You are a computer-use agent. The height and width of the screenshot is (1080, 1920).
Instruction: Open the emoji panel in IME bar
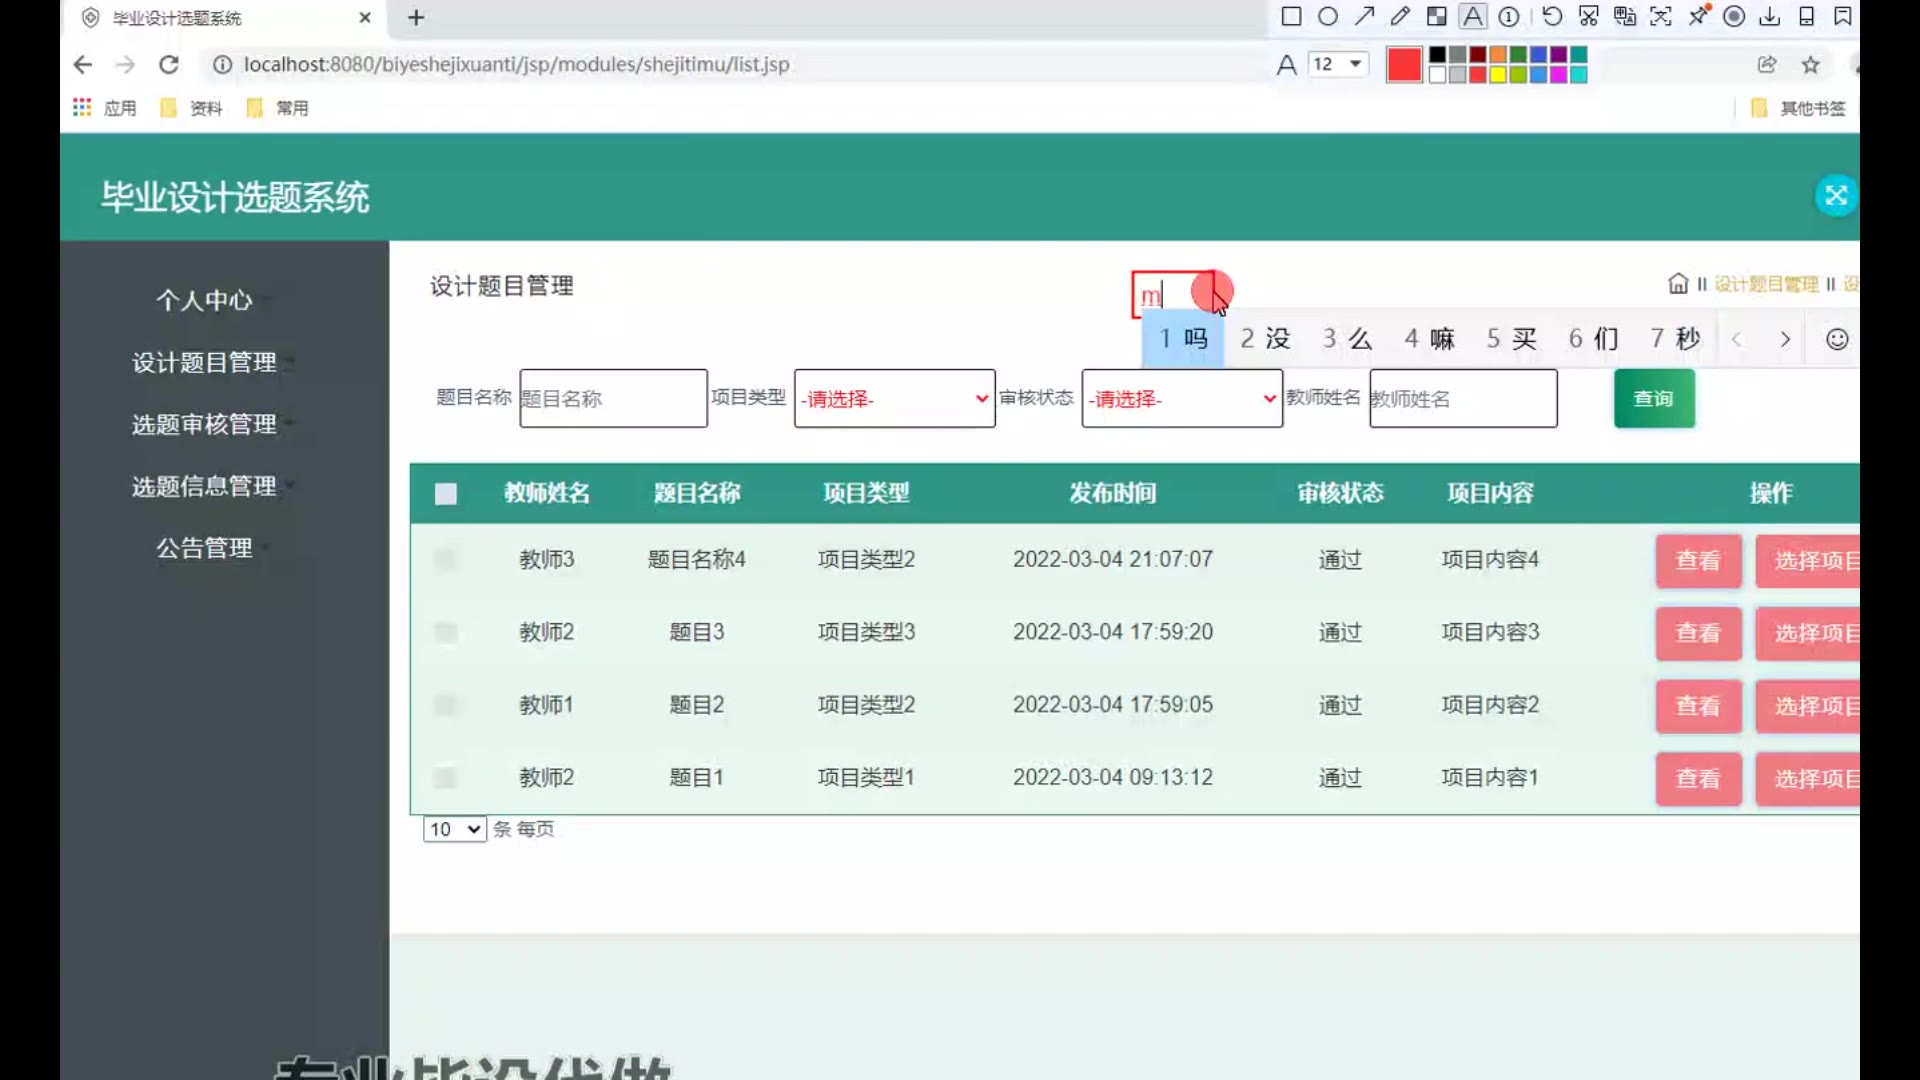coord(1836,339)
